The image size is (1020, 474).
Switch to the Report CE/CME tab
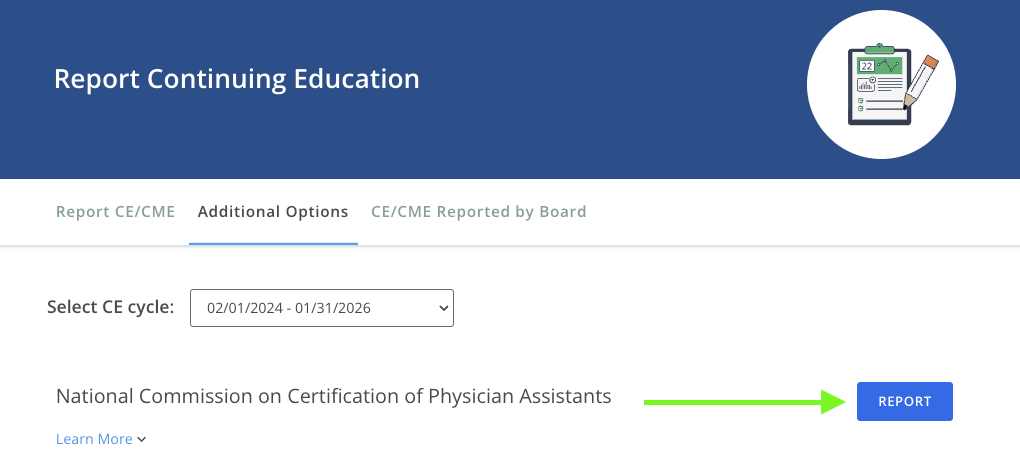click(115, 212)
